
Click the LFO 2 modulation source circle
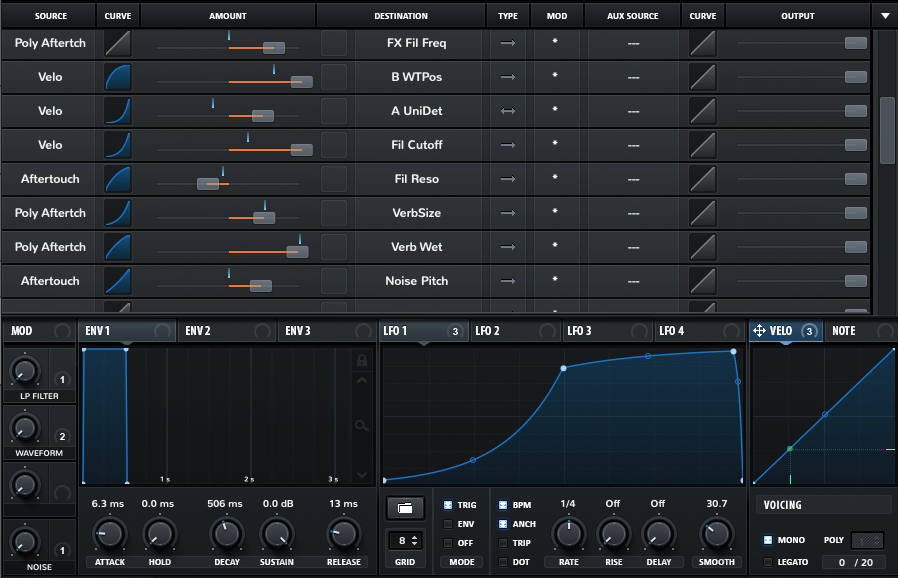coord(548,331)
